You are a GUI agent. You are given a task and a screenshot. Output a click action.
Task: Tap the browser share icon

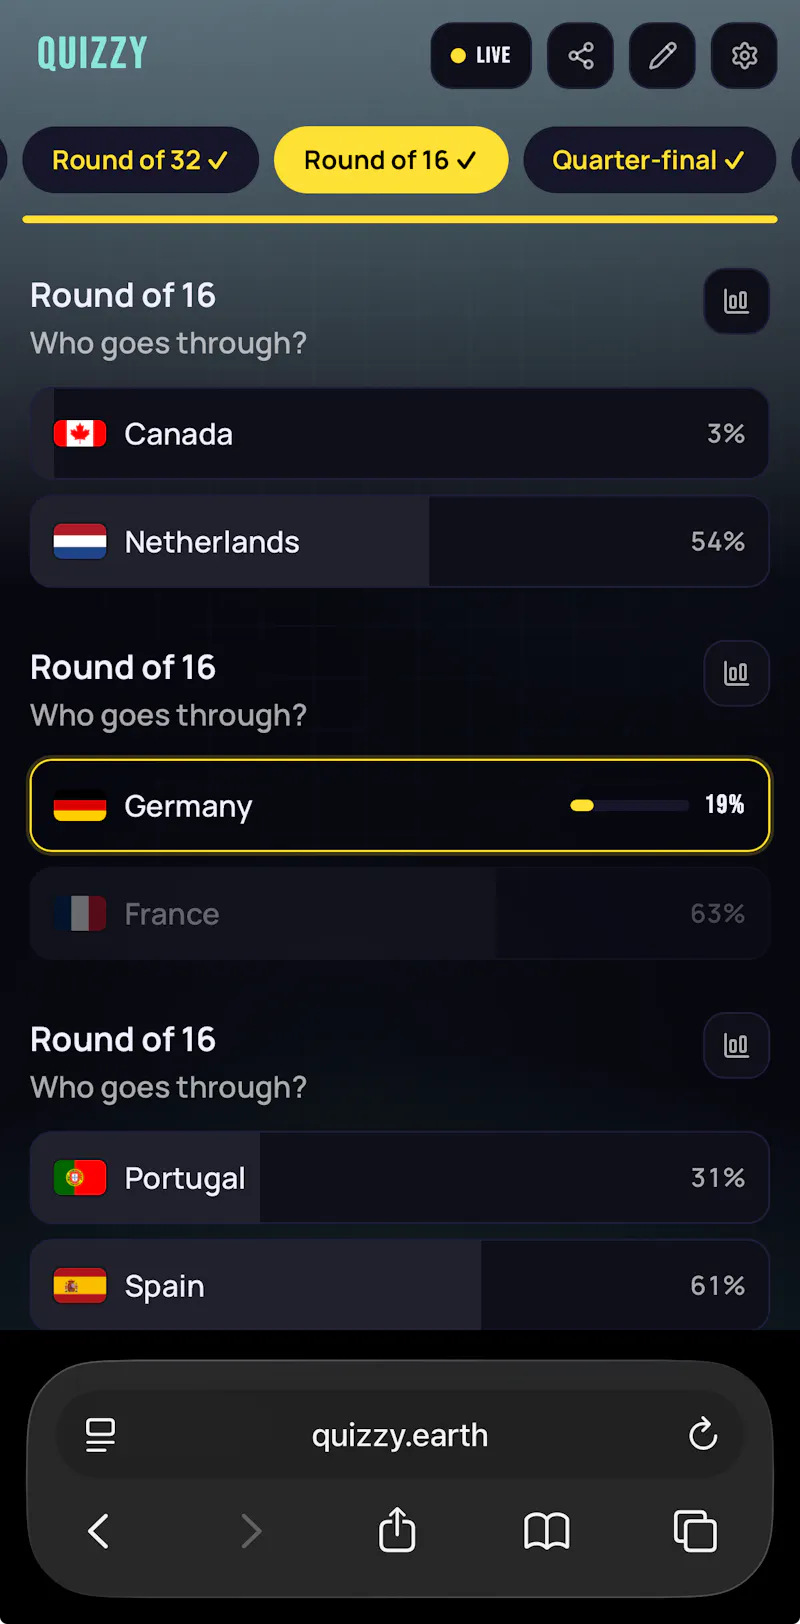click(397, 1530)
